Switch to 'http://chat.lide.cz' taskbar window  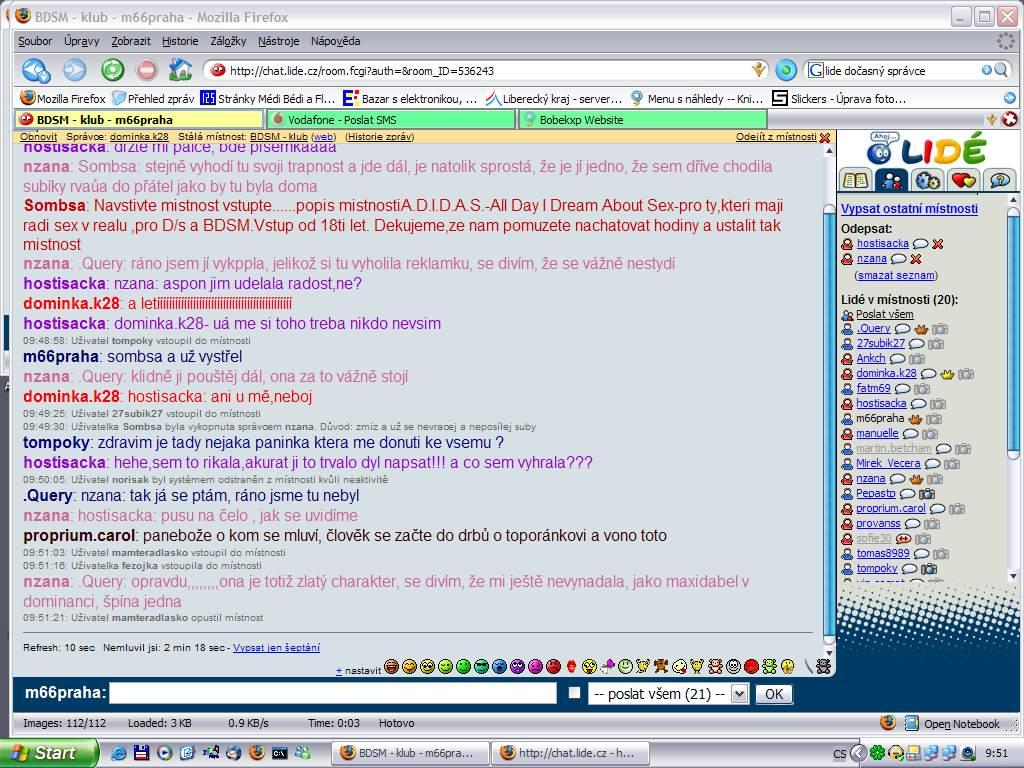pos(570,753)
